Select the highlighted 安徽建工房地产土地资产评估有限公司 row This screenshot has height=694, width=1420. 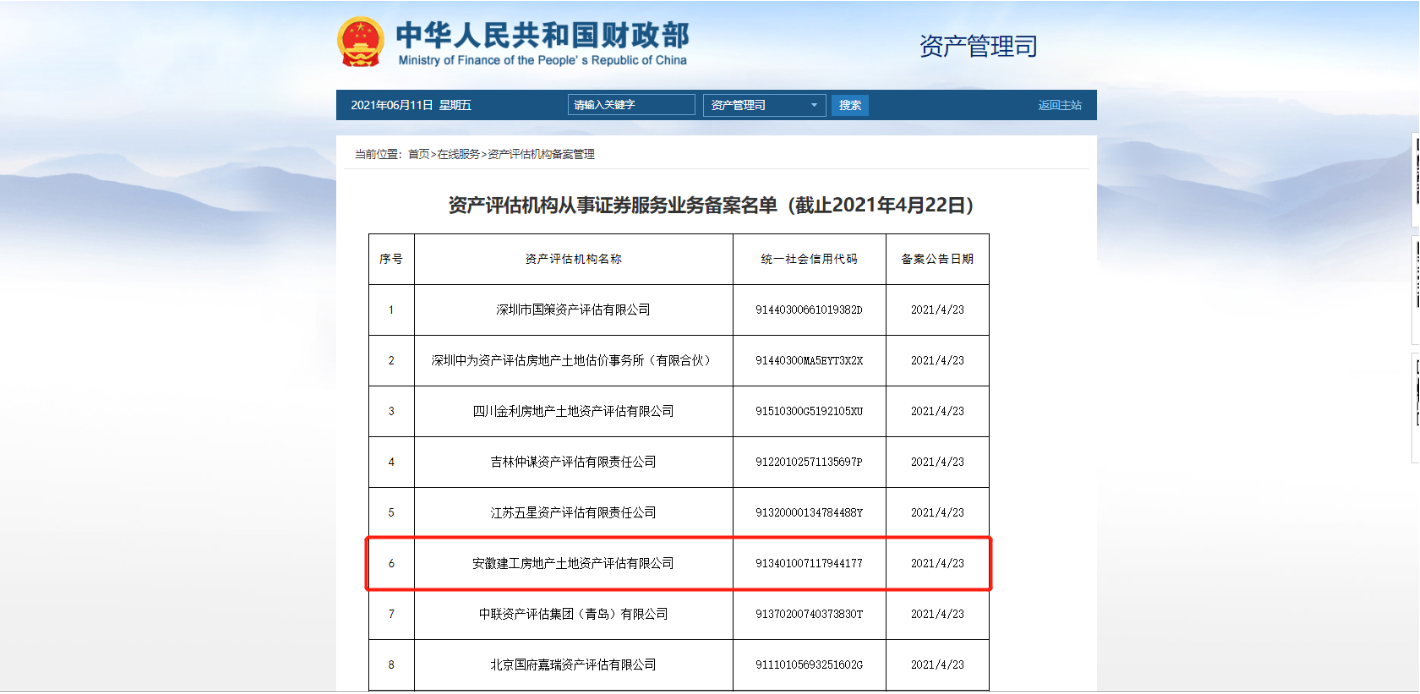click(x=573, y=564)
